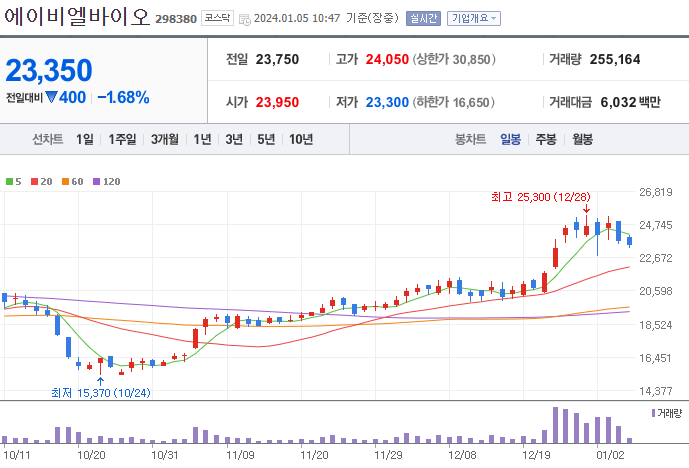Click the current price 23,350

tap(49, 70)
